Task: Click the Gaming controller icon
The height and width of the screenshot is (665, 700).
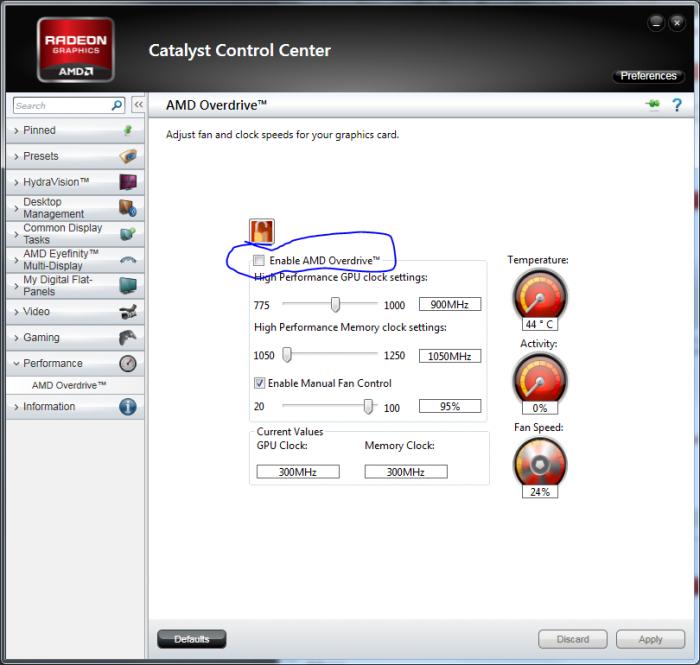Action: pyautogui.click(x=128, y=337)
